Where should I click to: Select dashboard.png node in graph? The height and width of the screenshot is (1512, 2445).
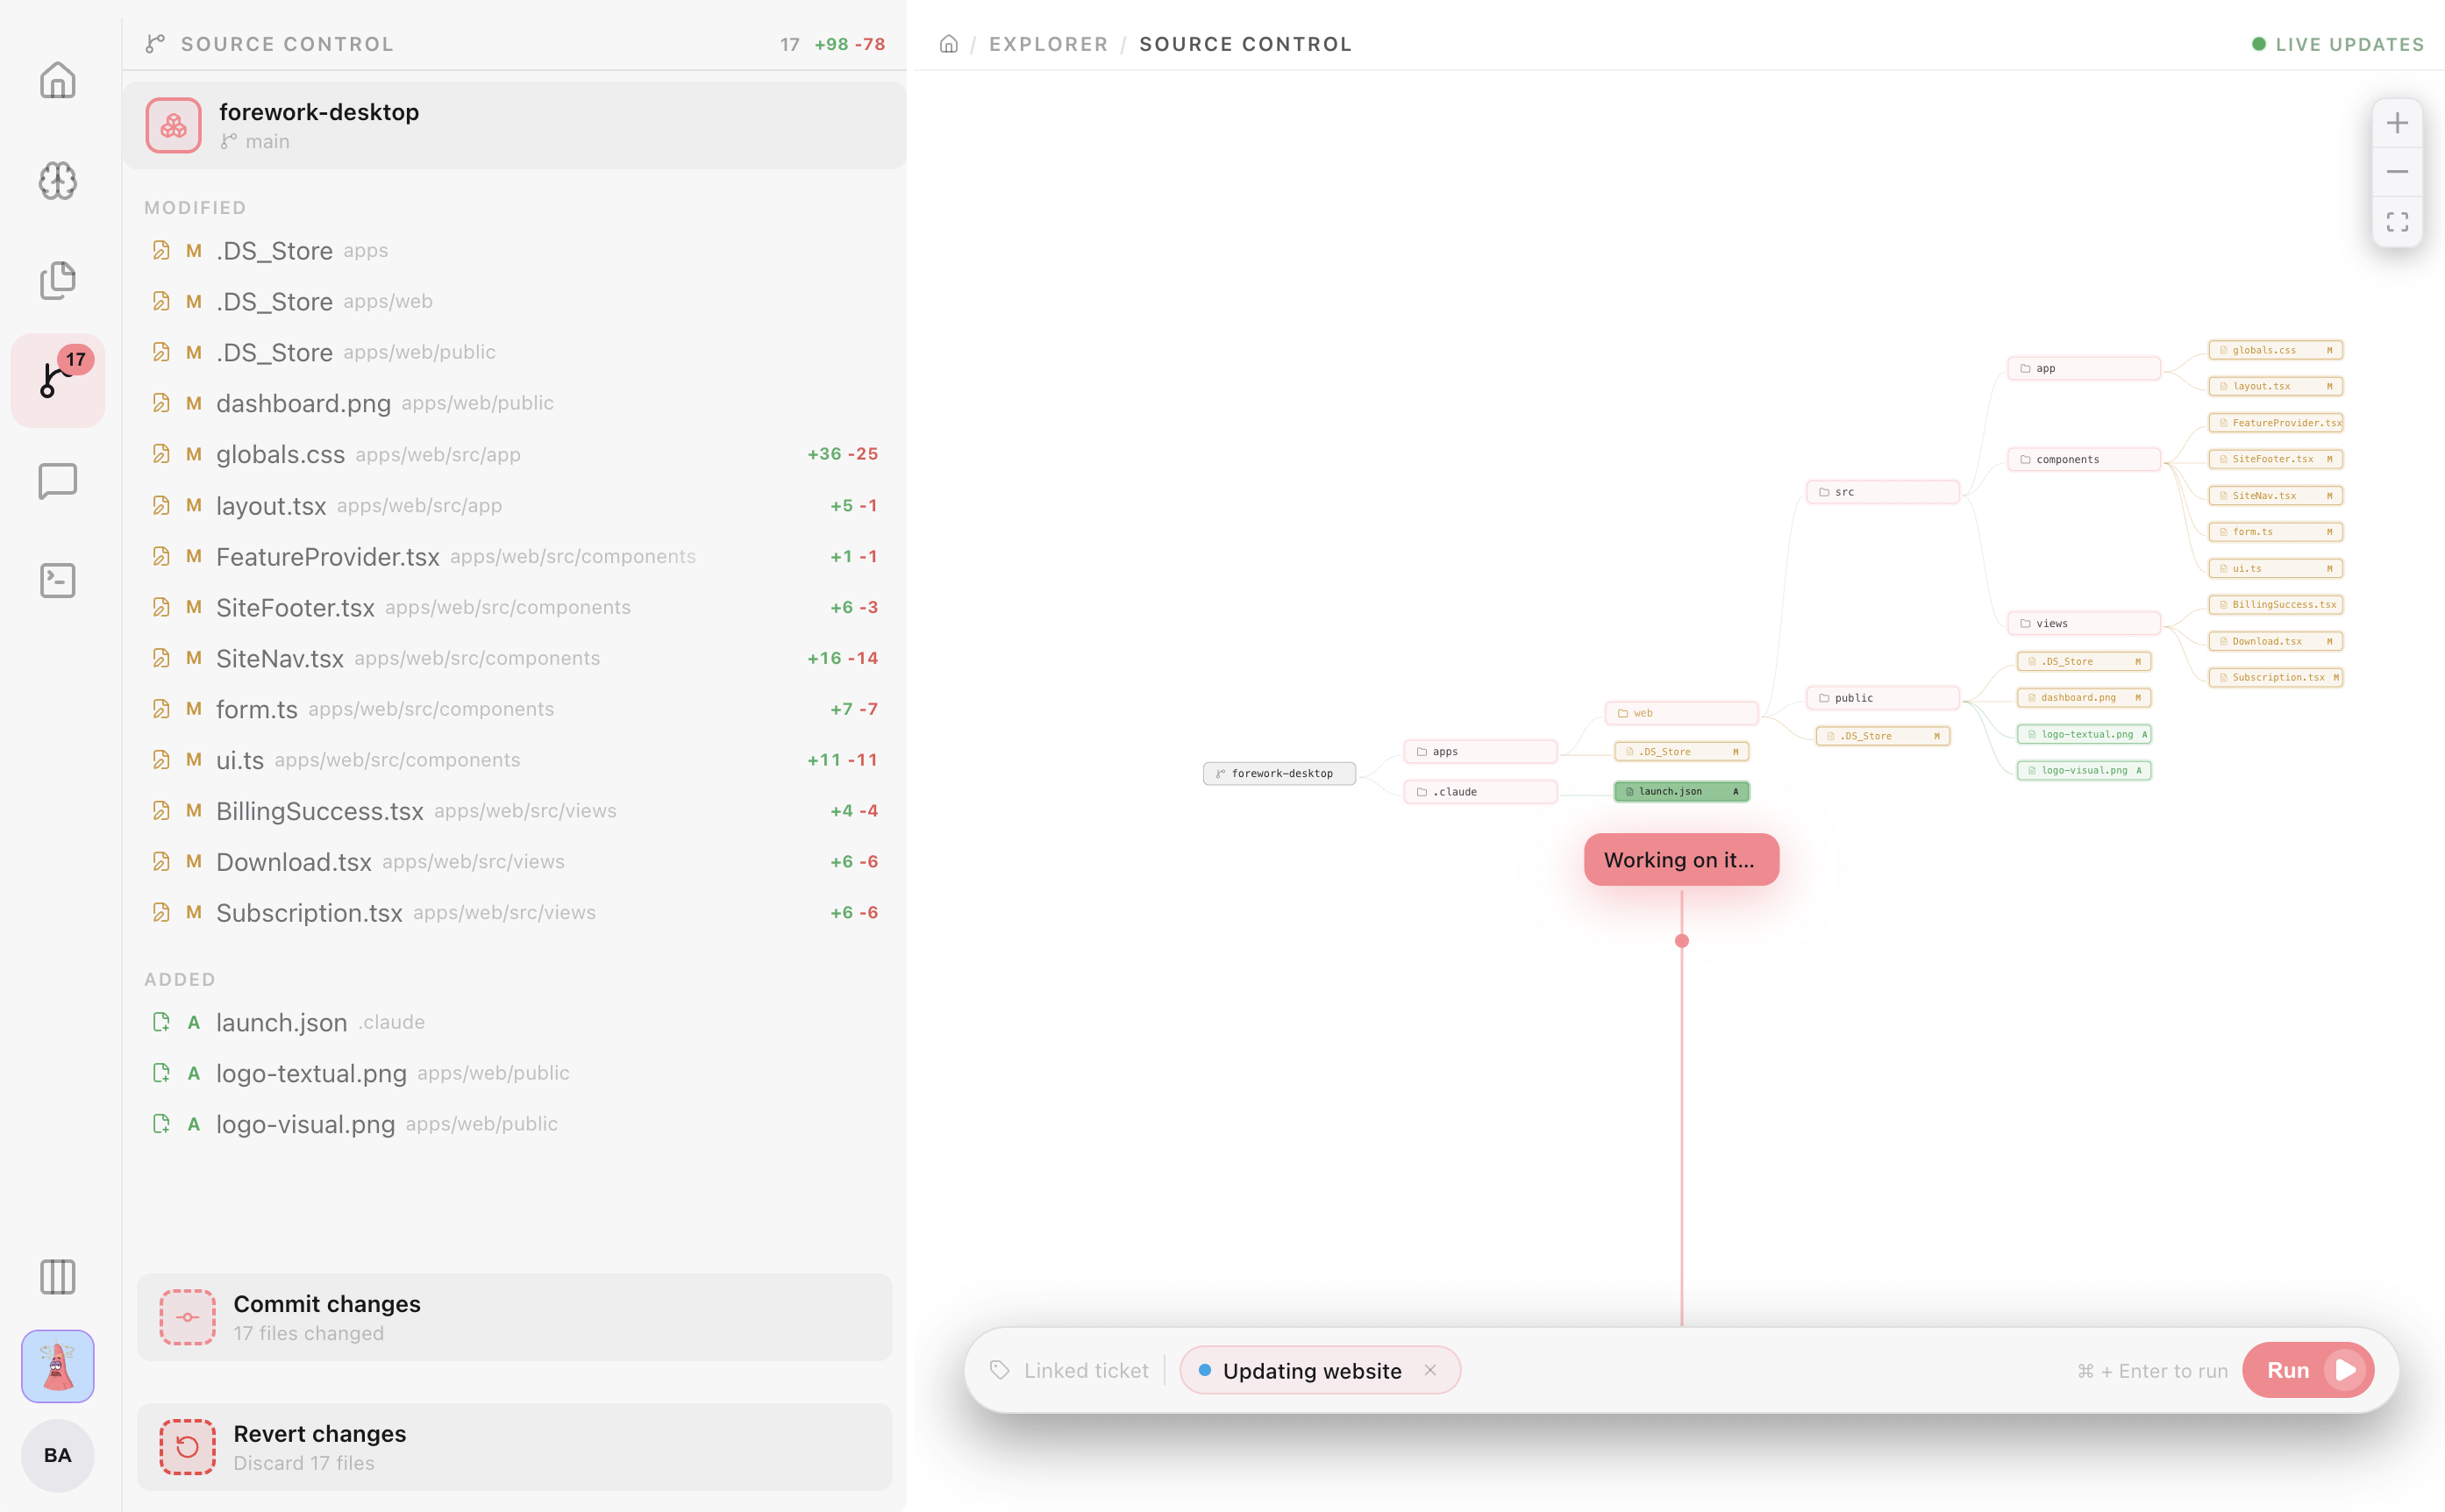pos(2083,697)
